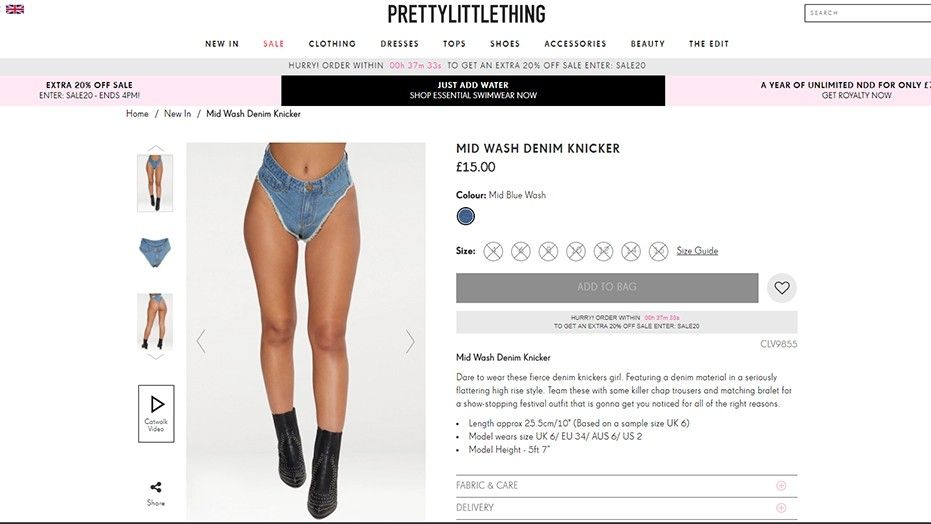Expand the Delivery section
This screenshot has height=524, width=931.
point(626,507)
